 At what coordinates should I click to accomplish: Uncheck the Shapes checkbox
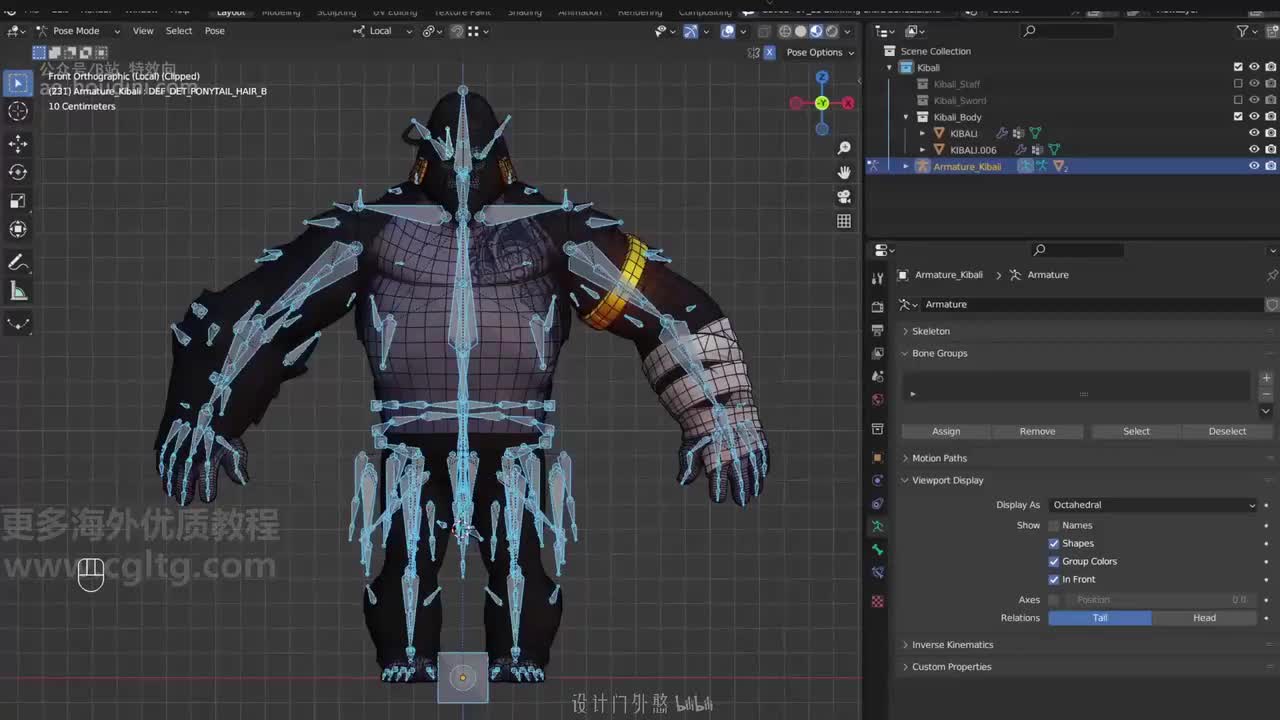[1053, 543]
